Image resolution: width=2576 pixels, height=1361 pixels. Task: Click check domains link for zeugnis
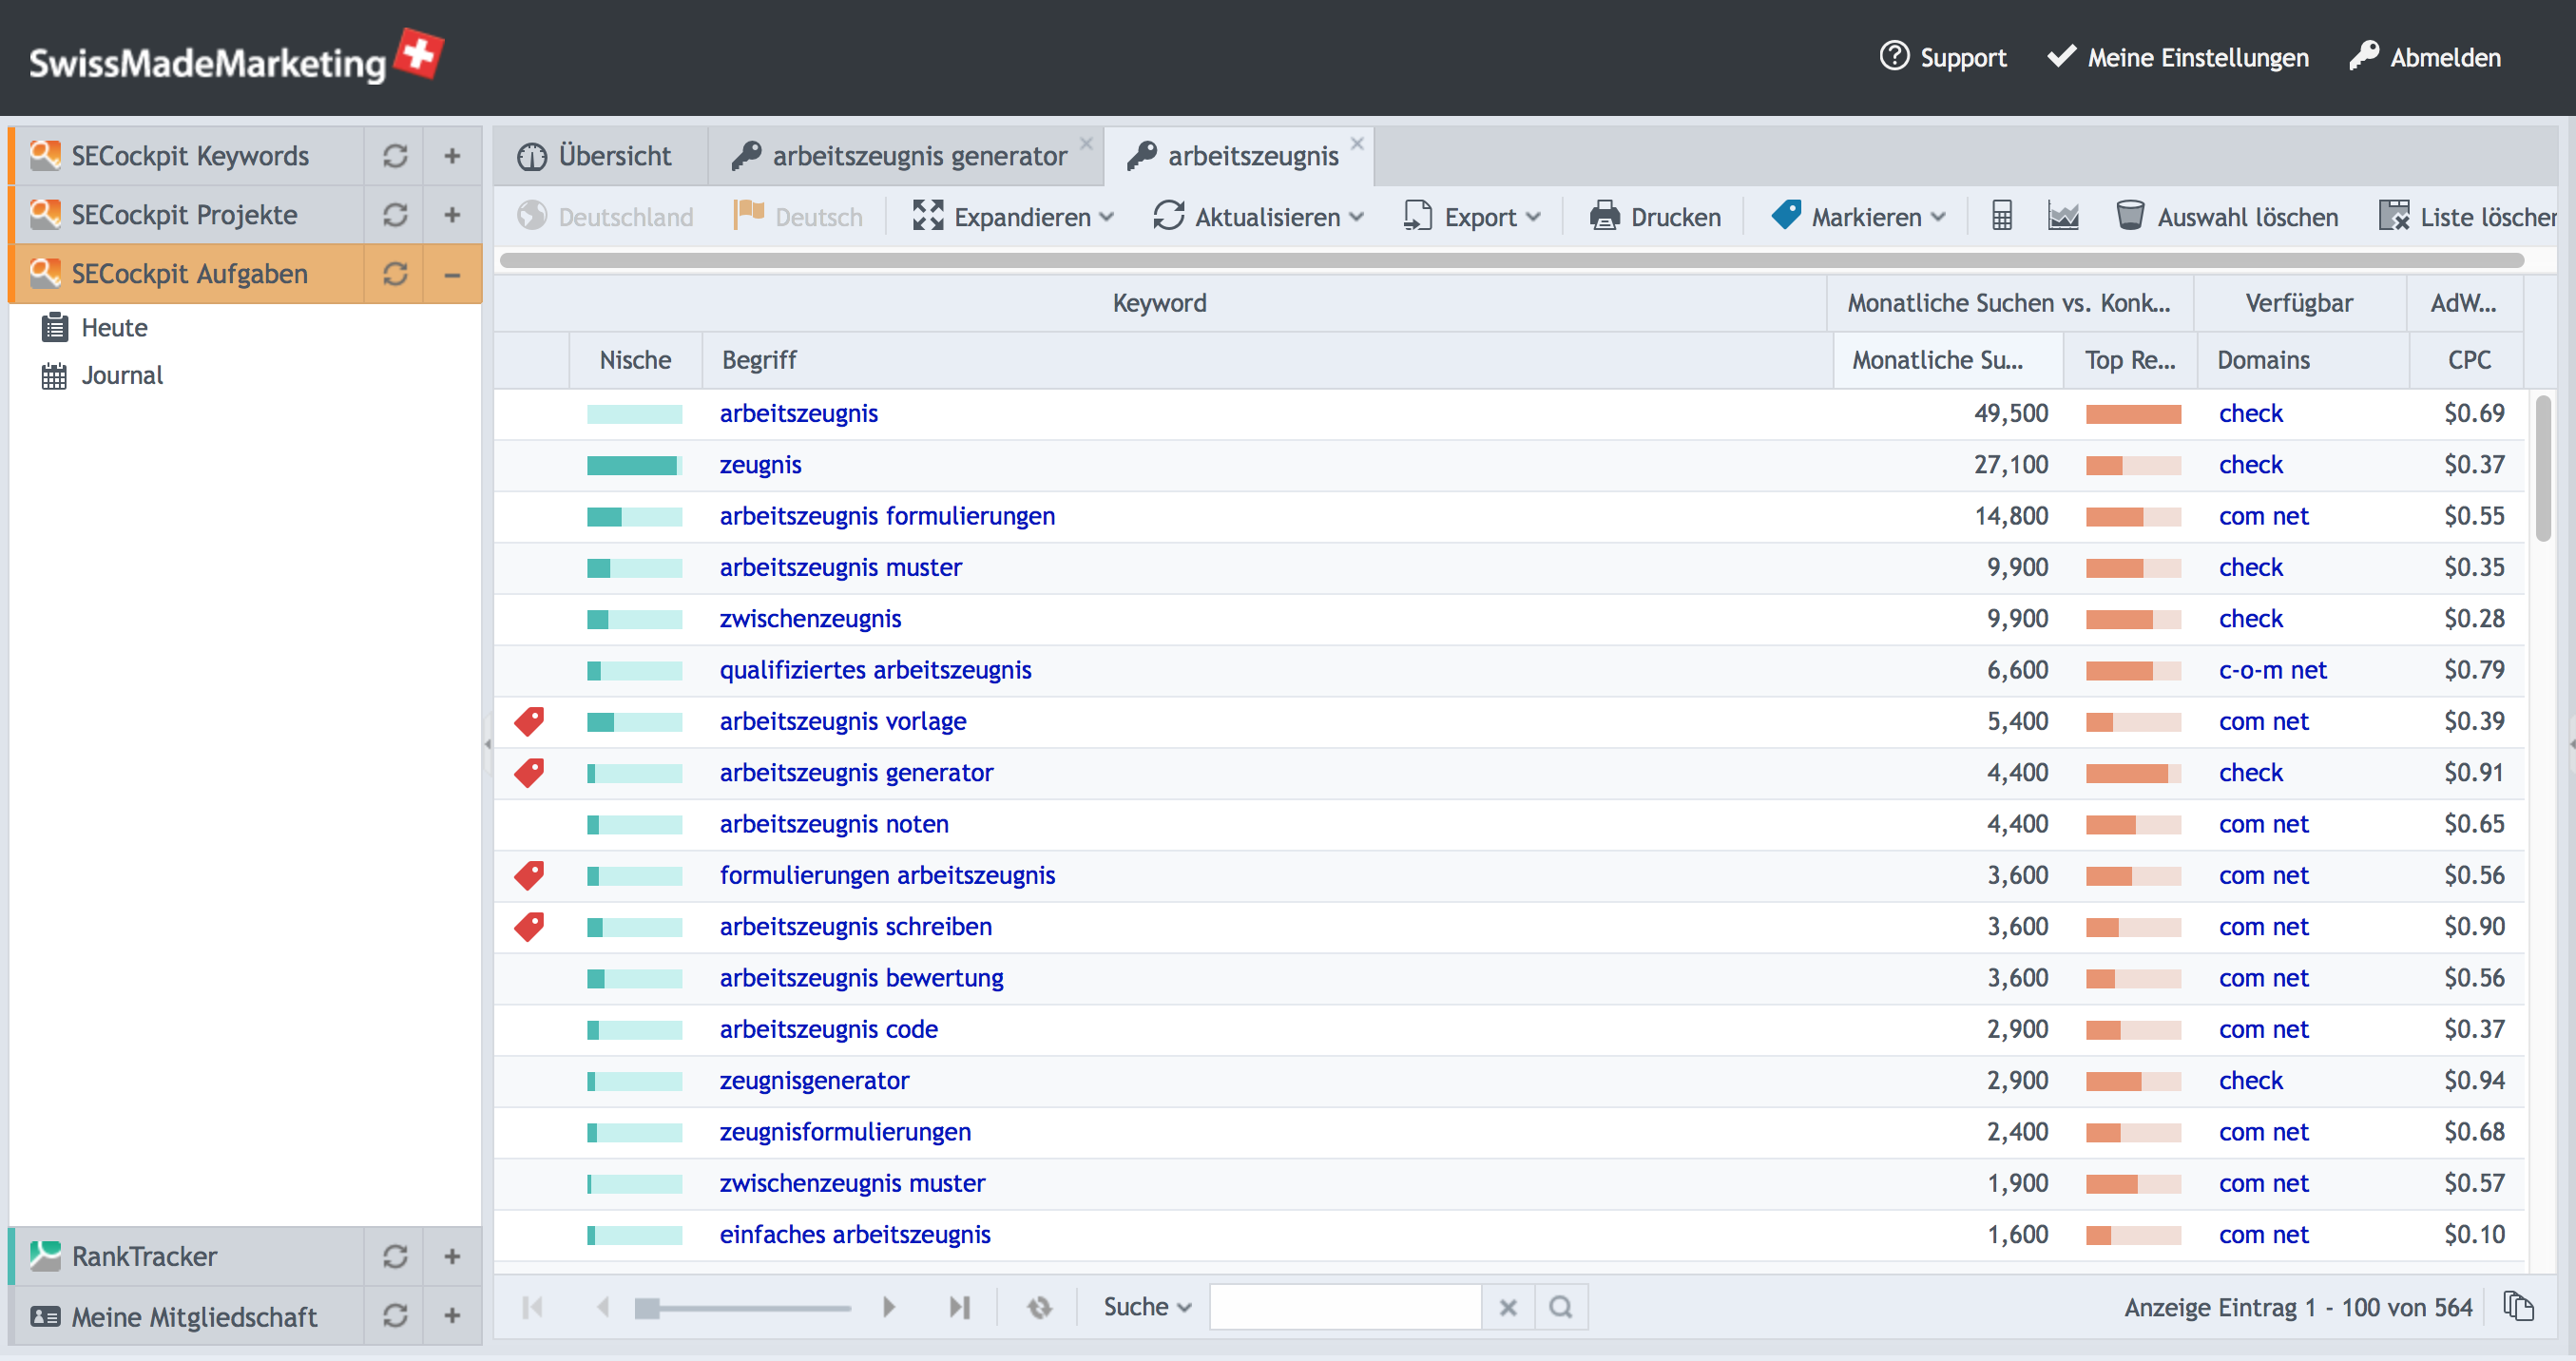(x=2250, y=464)
